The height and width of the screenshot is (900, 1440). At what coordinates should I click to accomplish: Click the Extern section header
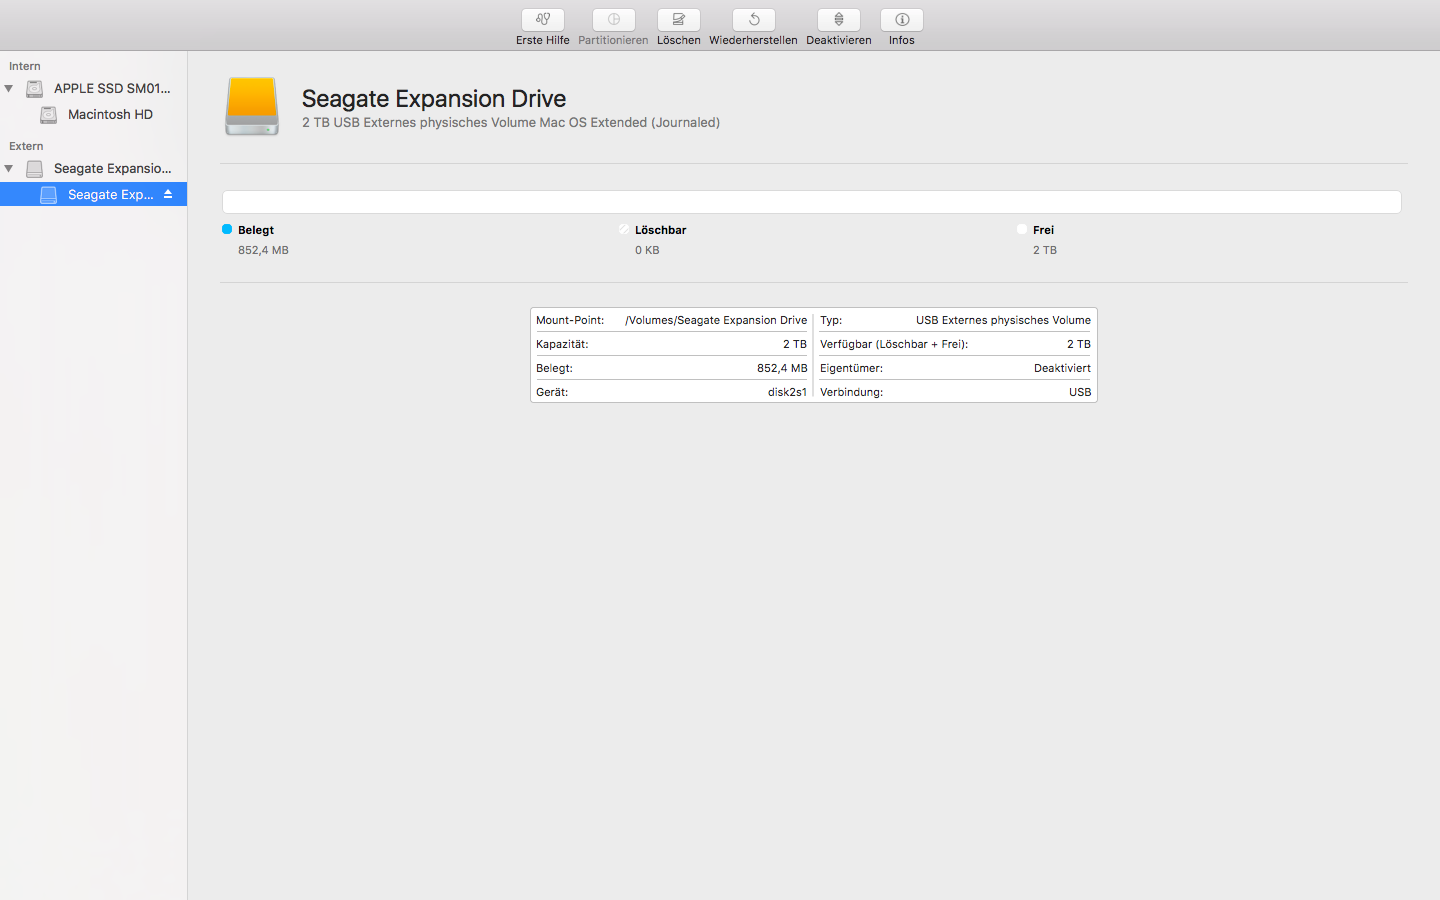point(26,146)
